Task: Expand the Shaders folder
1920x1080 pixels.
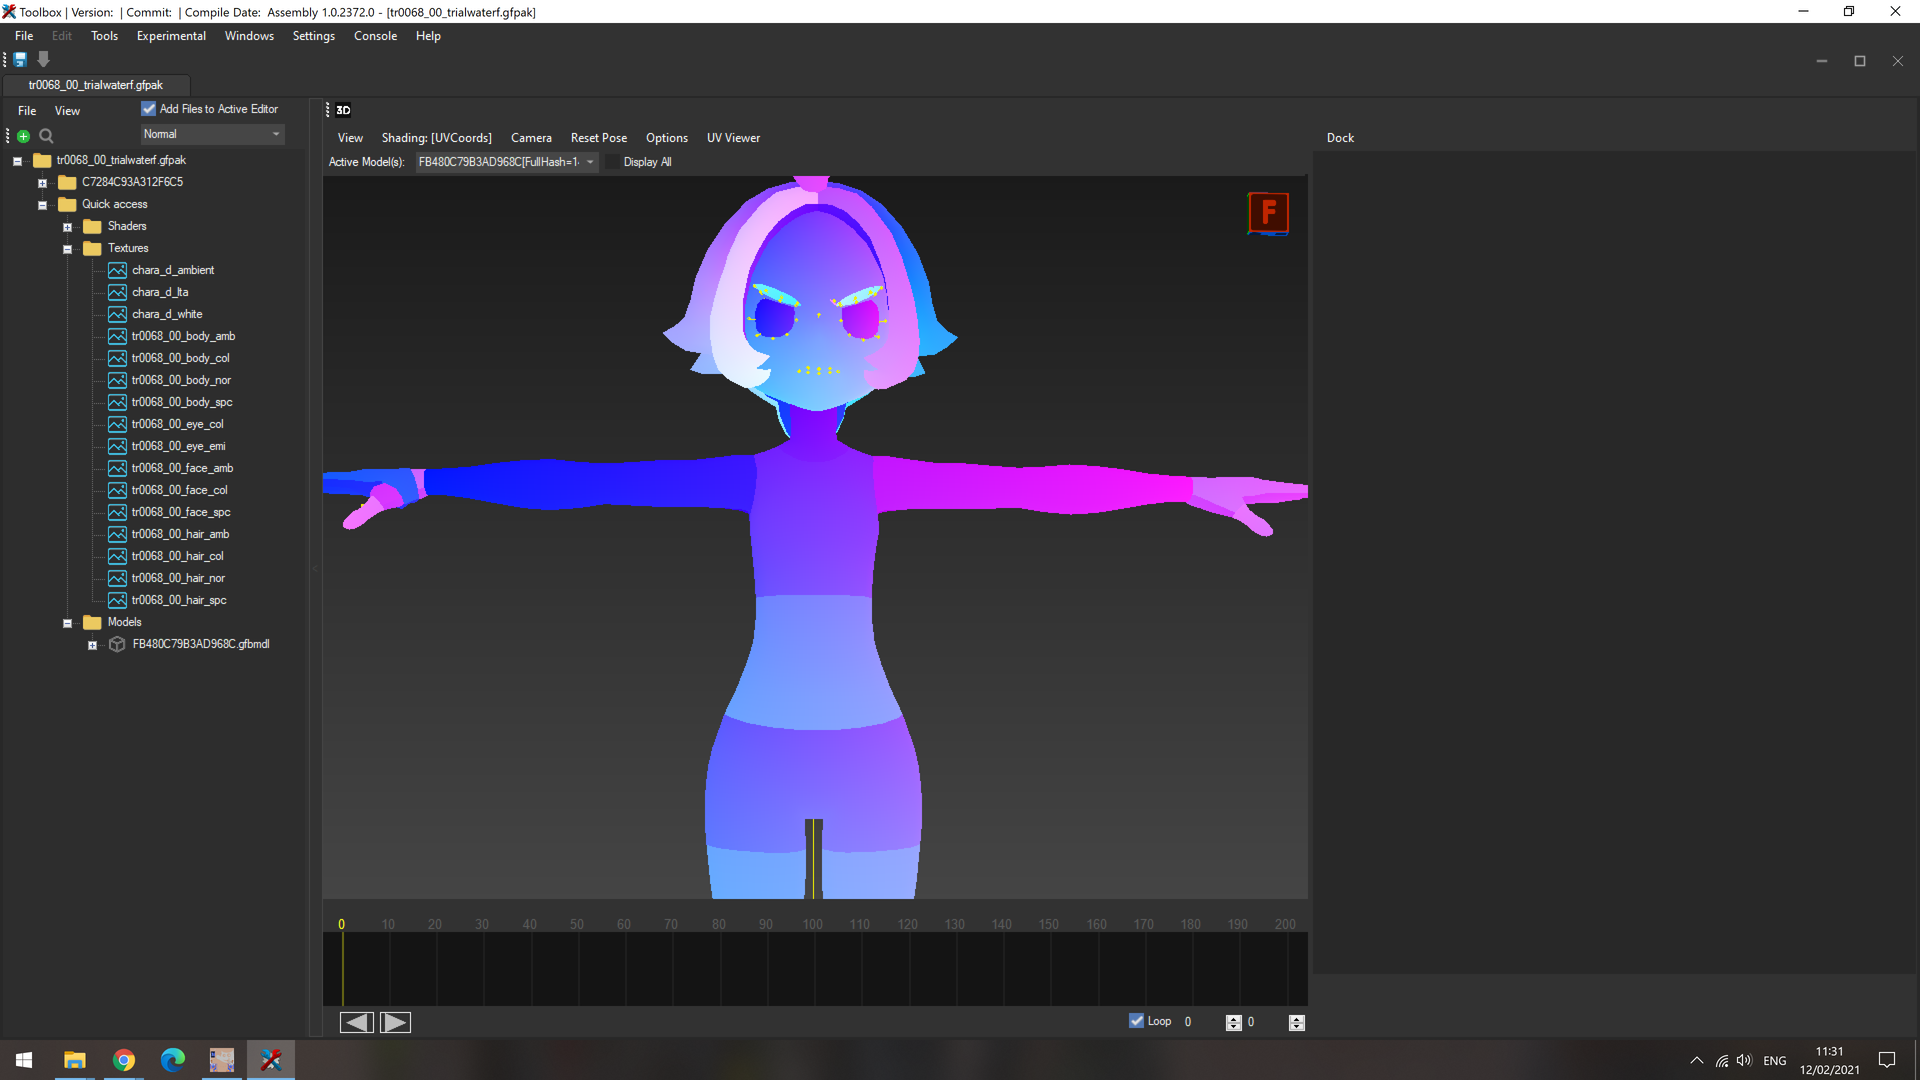Action: click(x=67, y=227)
